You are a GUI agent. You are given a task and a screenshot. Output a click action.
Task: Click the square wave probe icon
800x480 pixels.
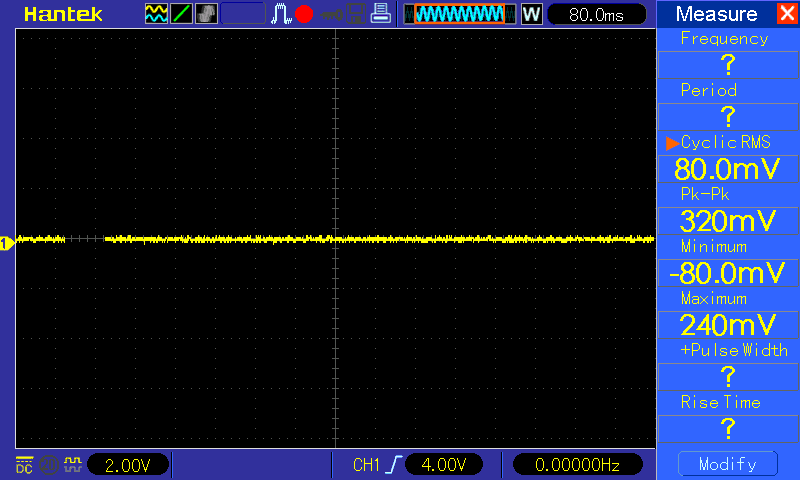(73, 464)
